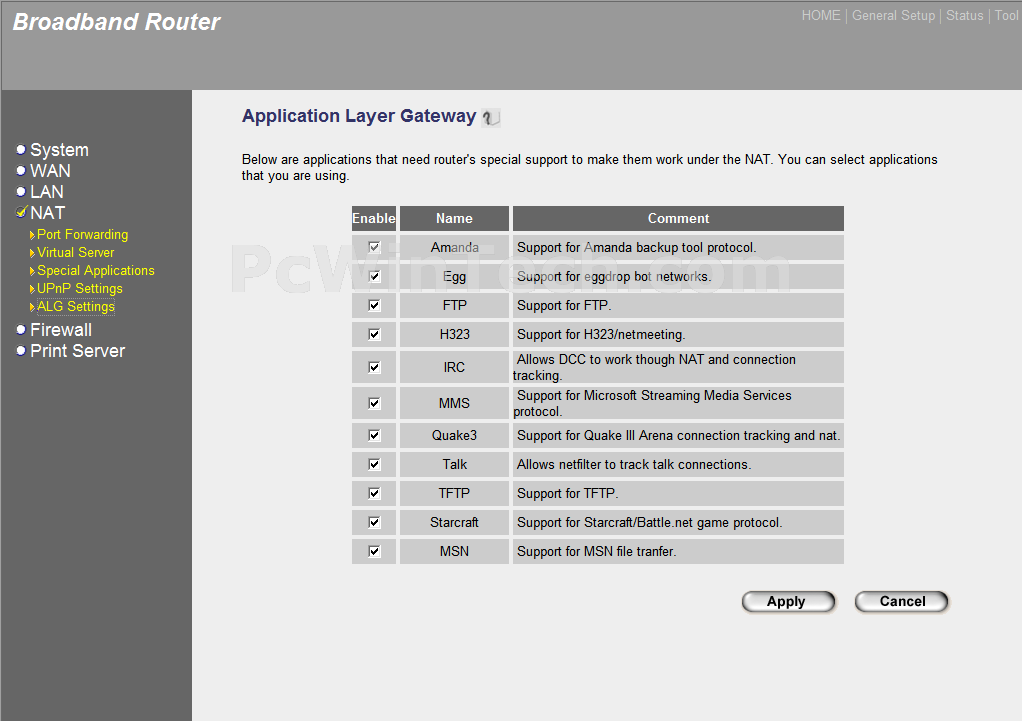Screen dimensions: 1022x721
Task: Toggle the IRC enable checkbox
Action: [x=374, y=367]
